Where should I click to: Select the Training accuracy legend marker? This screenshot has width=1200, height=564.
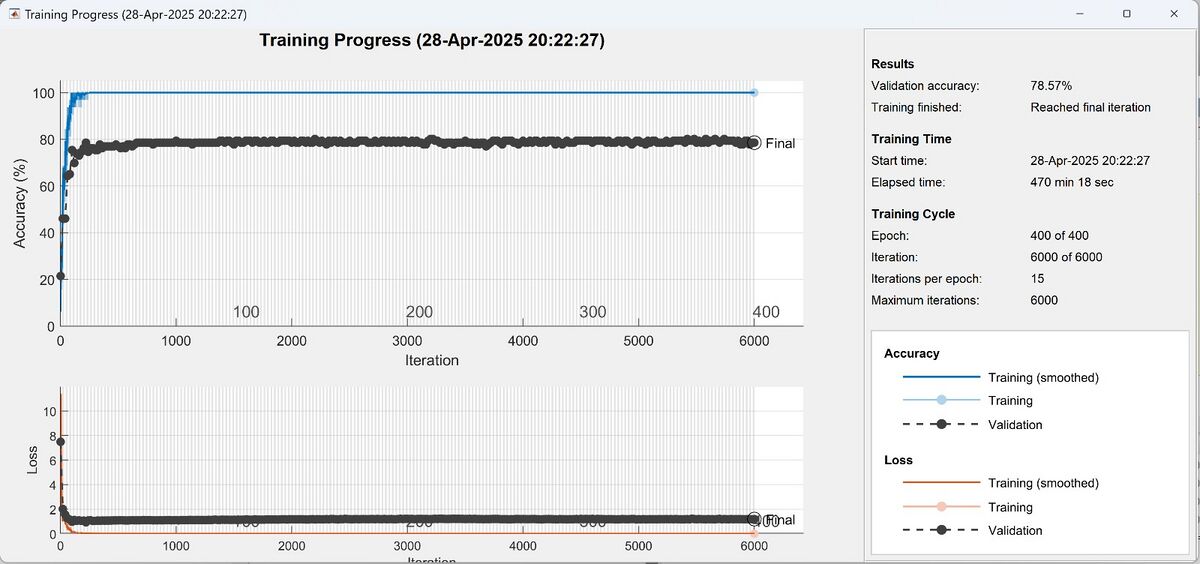[941, 400]
